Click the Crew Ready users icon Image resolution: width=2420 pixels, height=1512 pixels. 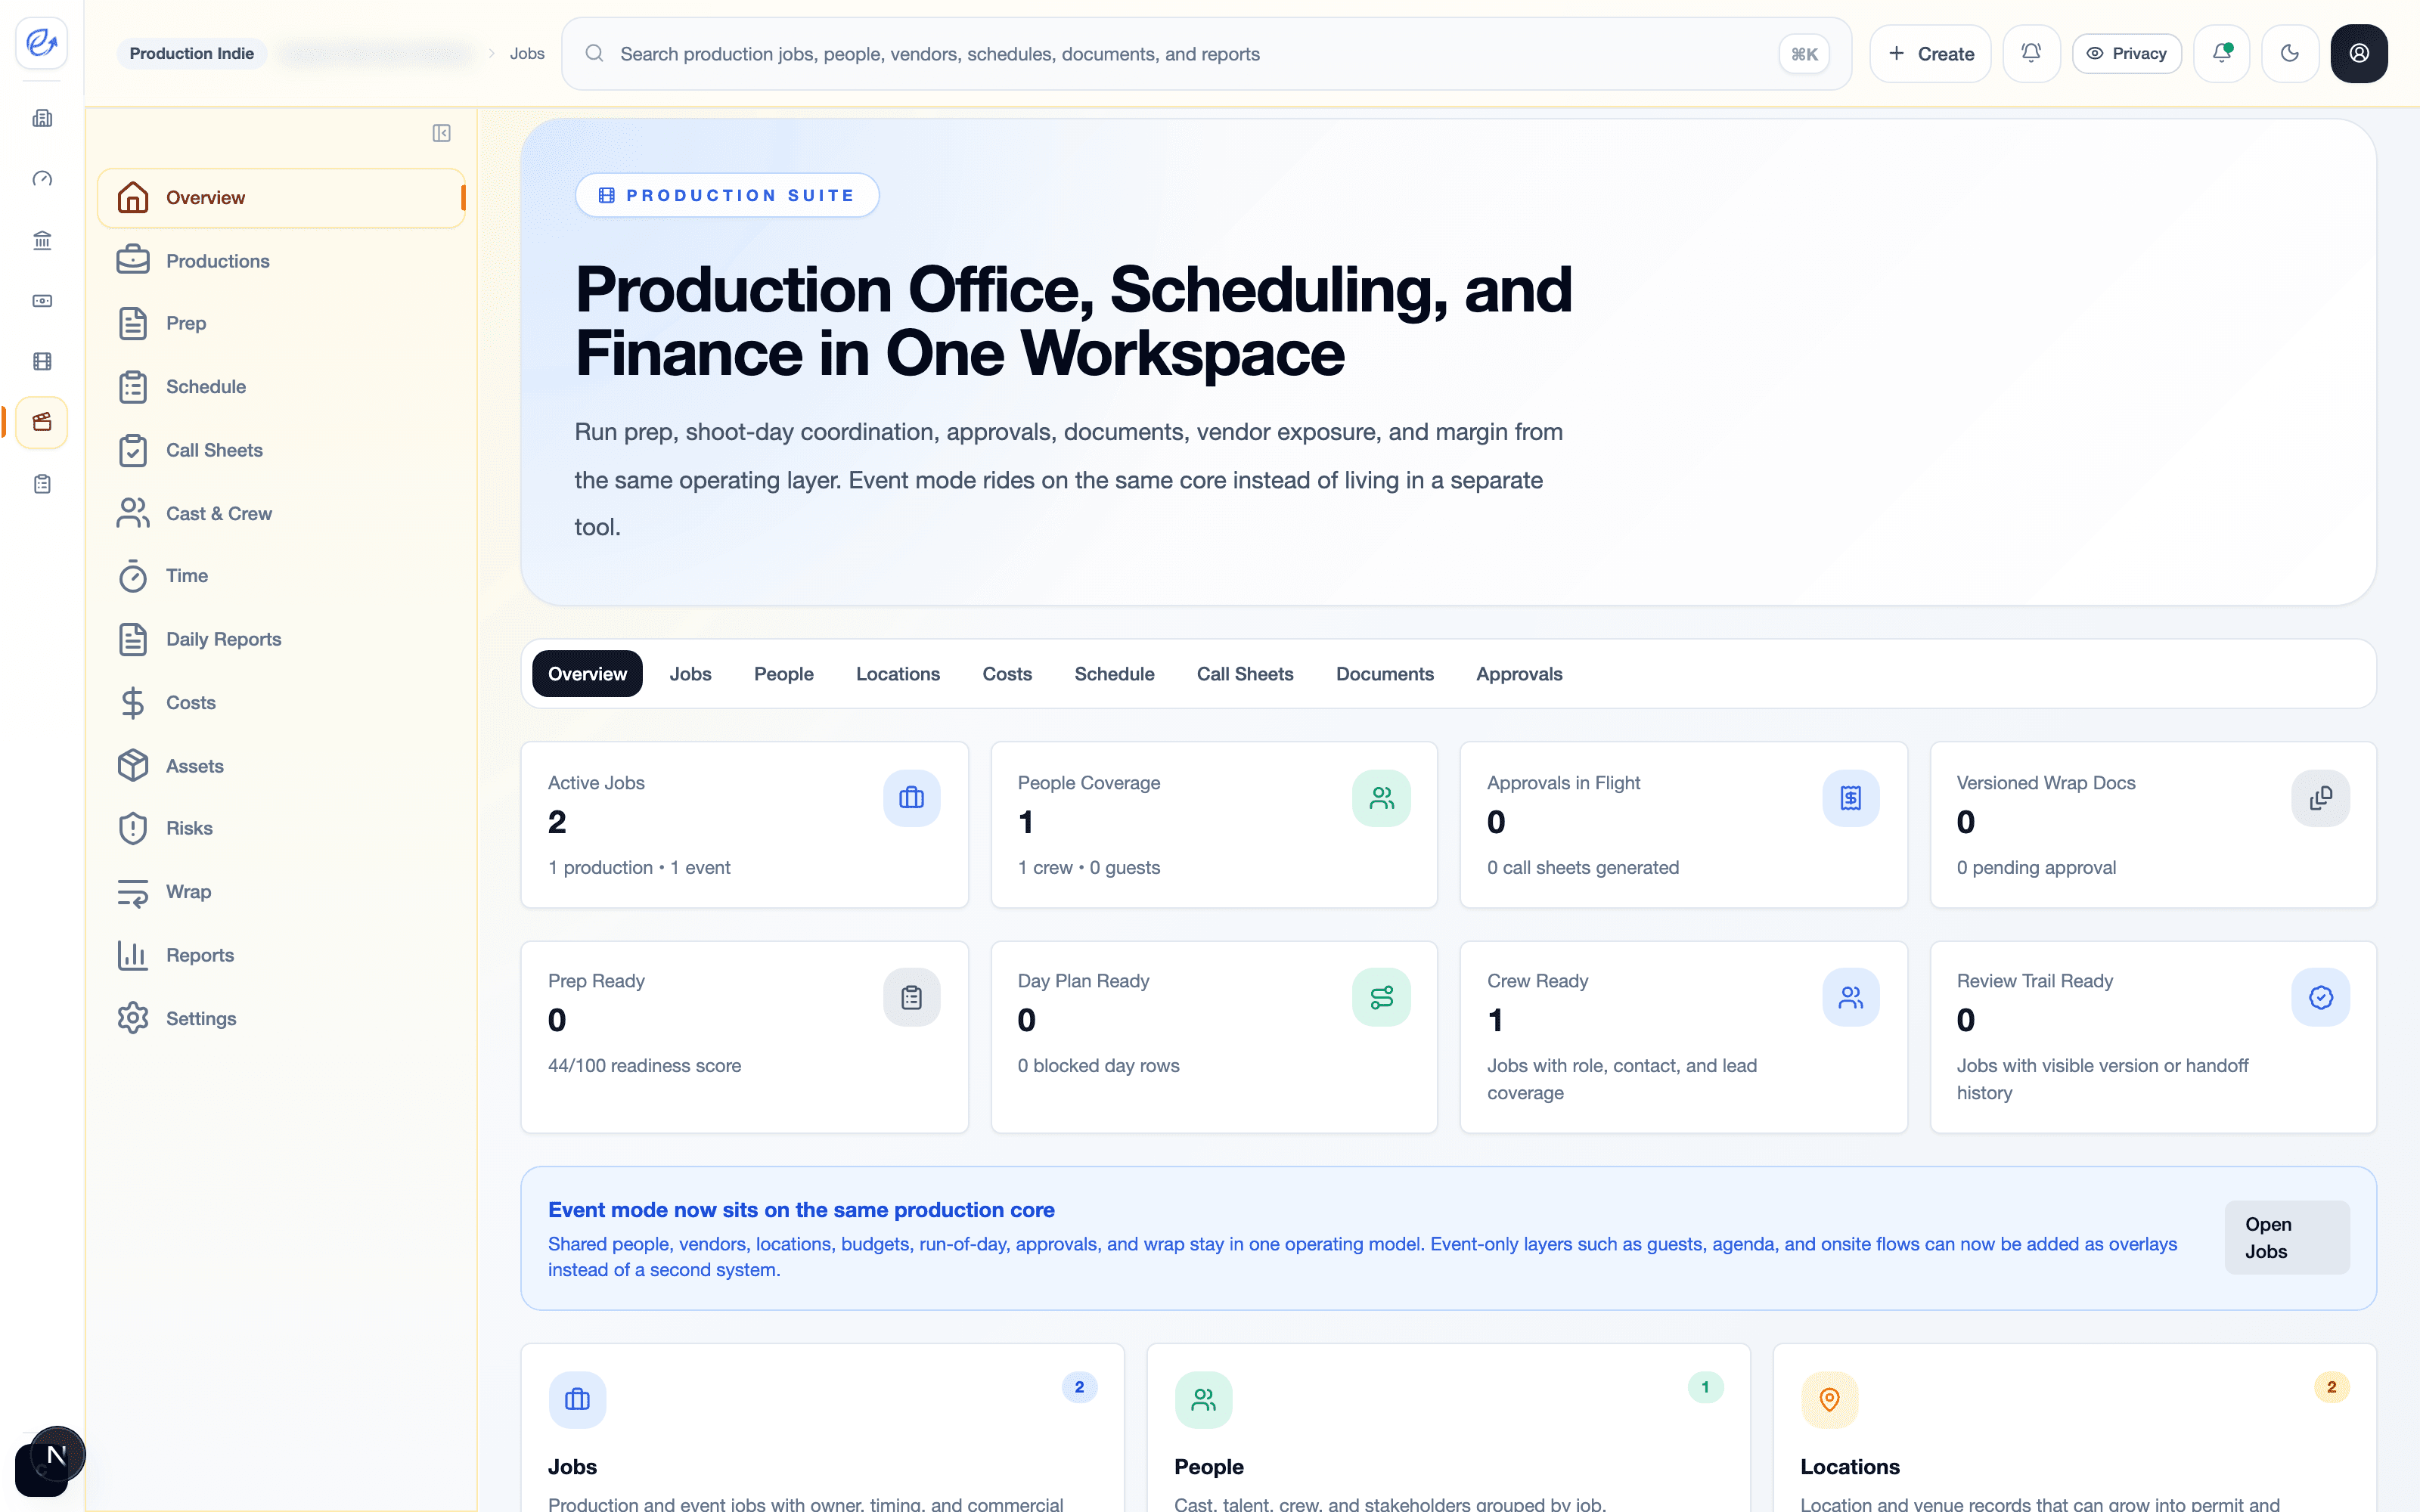(1850, 997)
